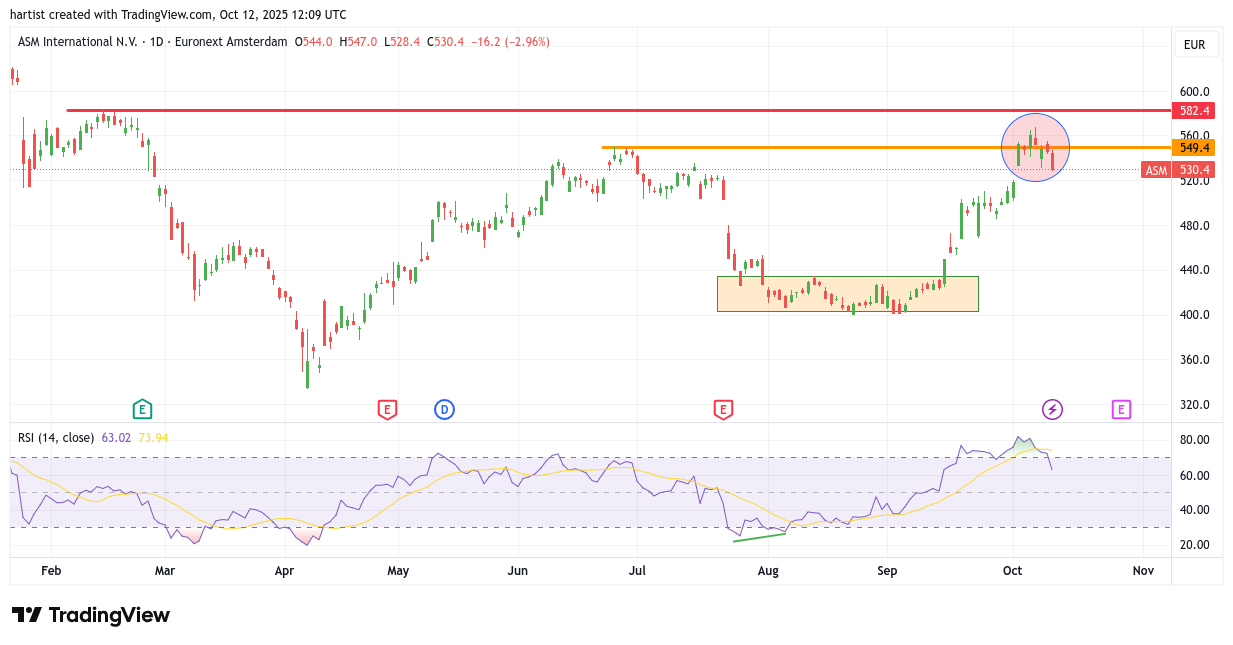Click the red earnings E marker in late July
This screenshot has width=1233, height=645.
(x=723, y=408)
